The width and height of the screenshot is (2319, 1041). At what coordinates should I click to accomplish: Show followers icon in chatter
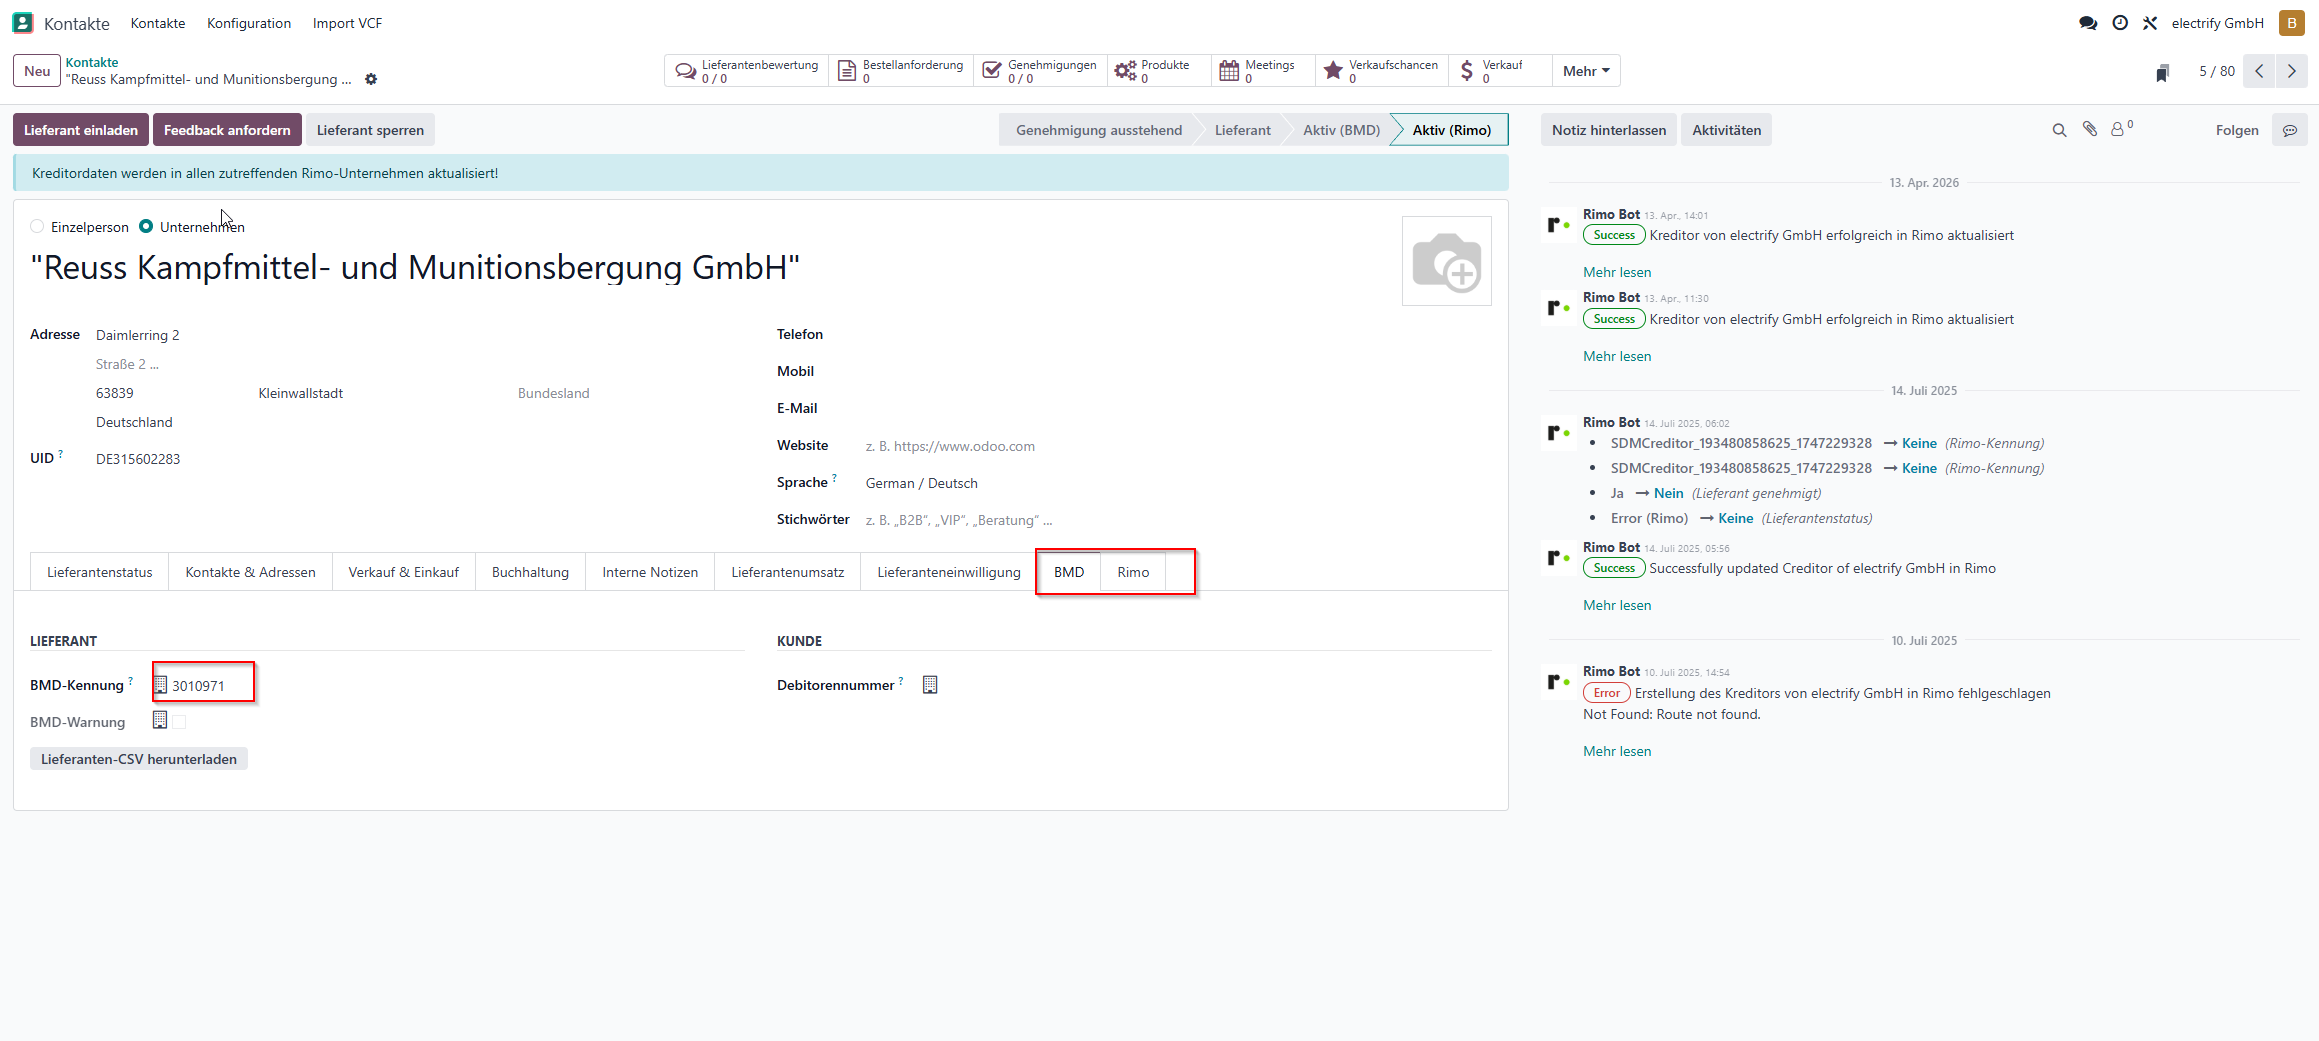[x=2121, y=129]
